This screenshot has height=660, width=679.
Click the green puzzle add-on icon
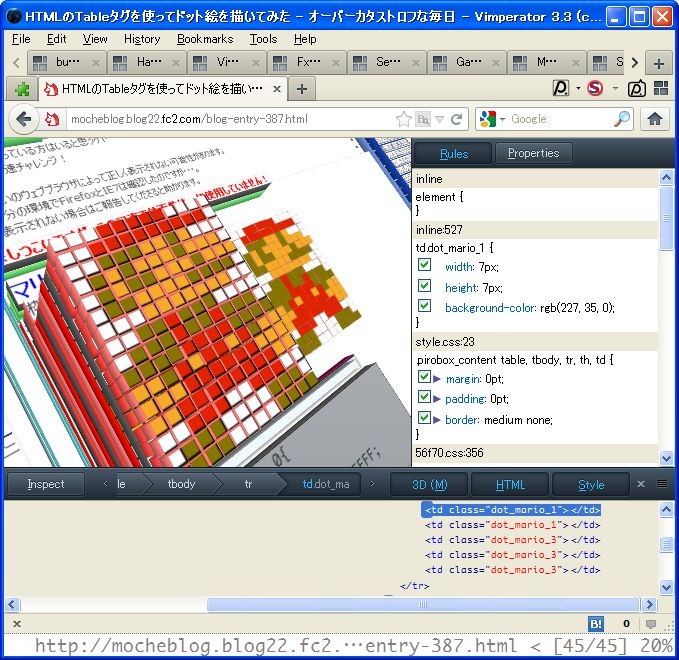click(22, 90)
